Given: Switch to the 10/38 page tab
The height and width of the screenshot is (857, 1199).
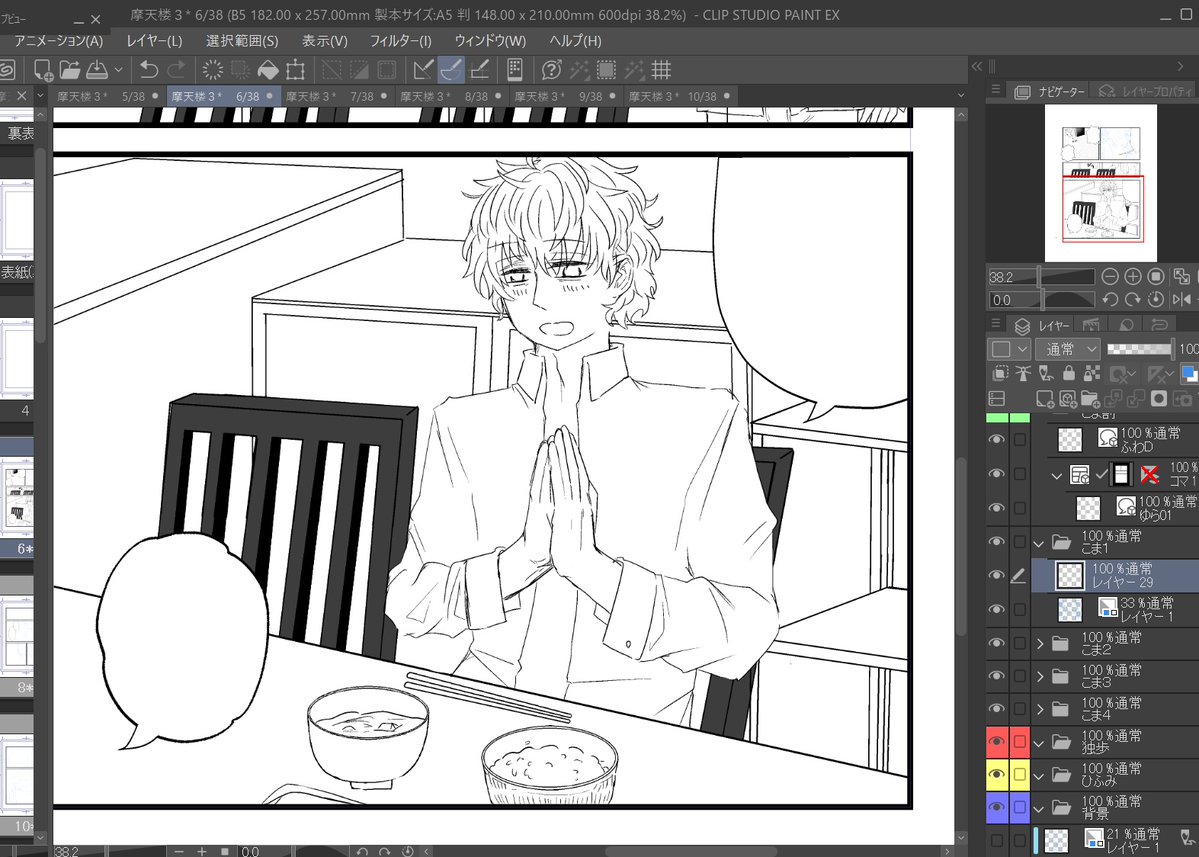Looking at the screenshot, I should (679, 96).
